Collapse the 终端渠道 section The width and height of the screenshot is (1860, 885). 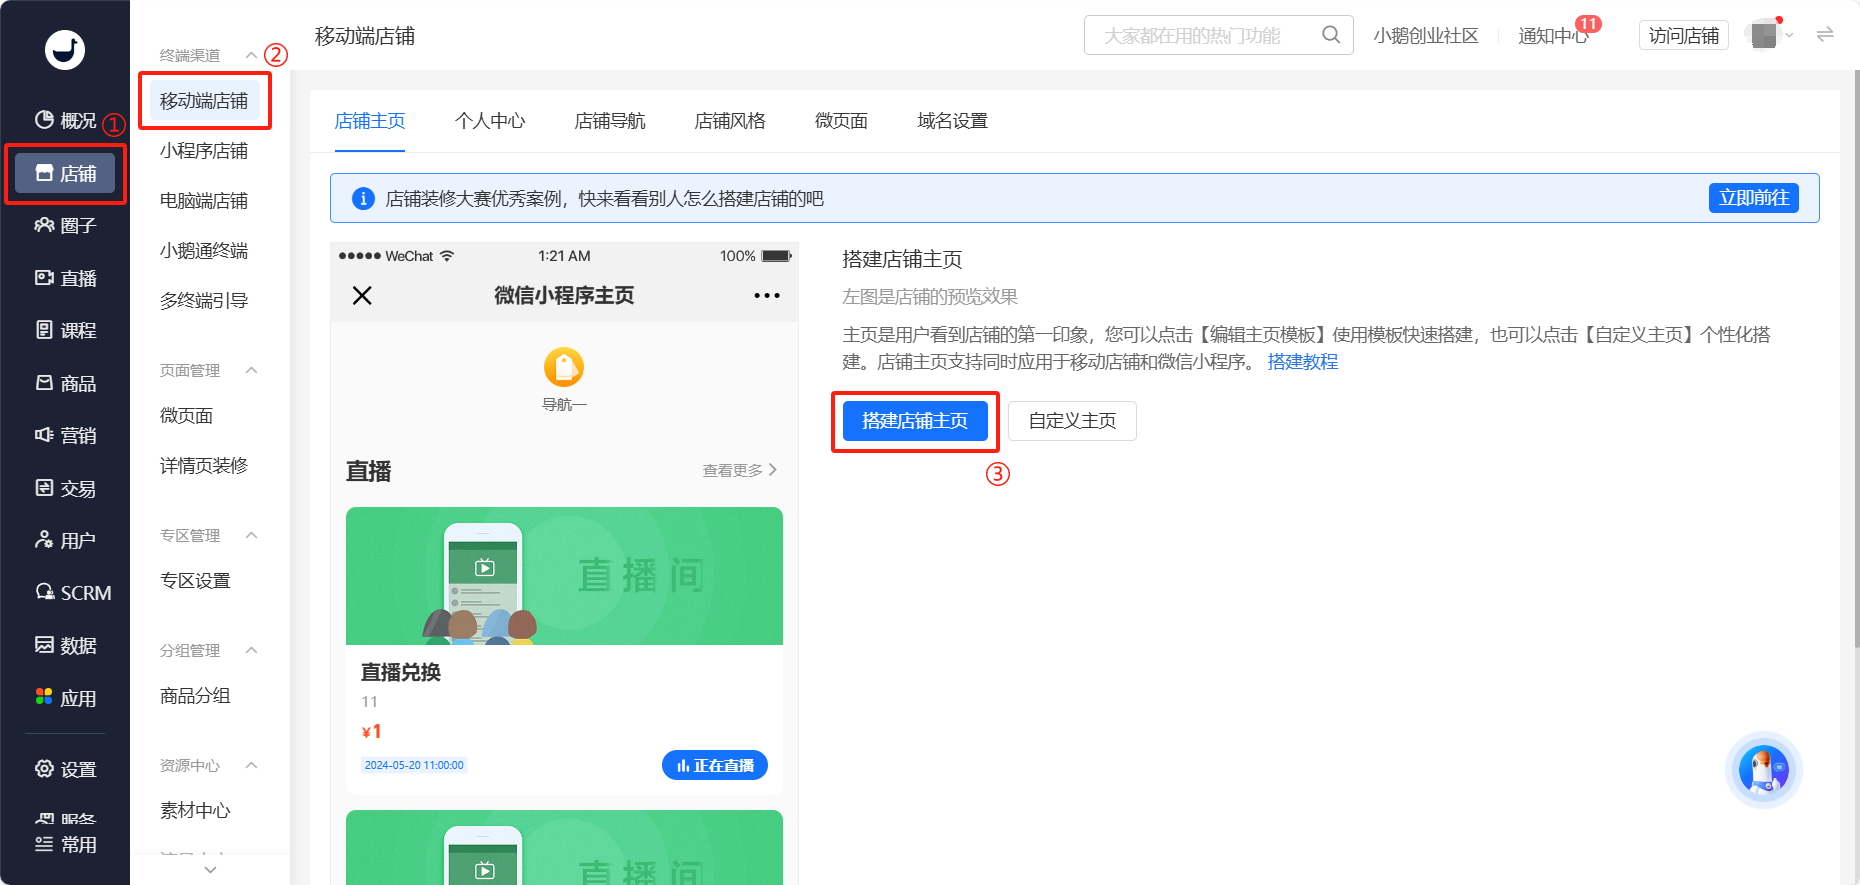pyautogui.click(x=252, y=55)
